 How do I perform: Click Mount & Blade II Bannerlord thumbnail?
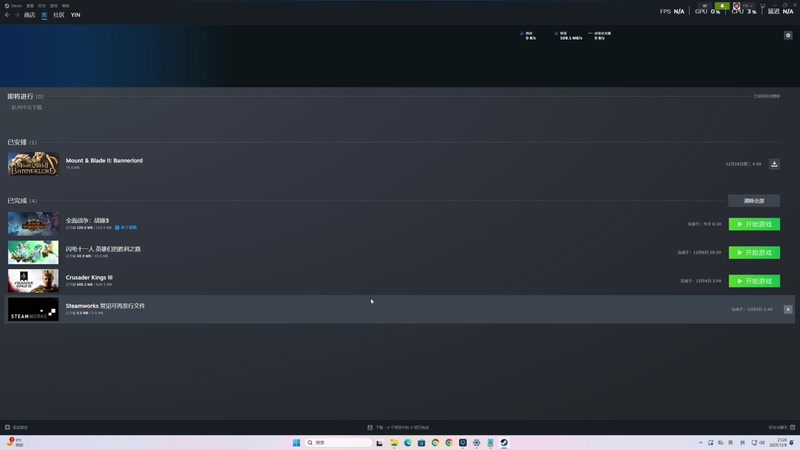pyautogui.click(x=33, y=164)
